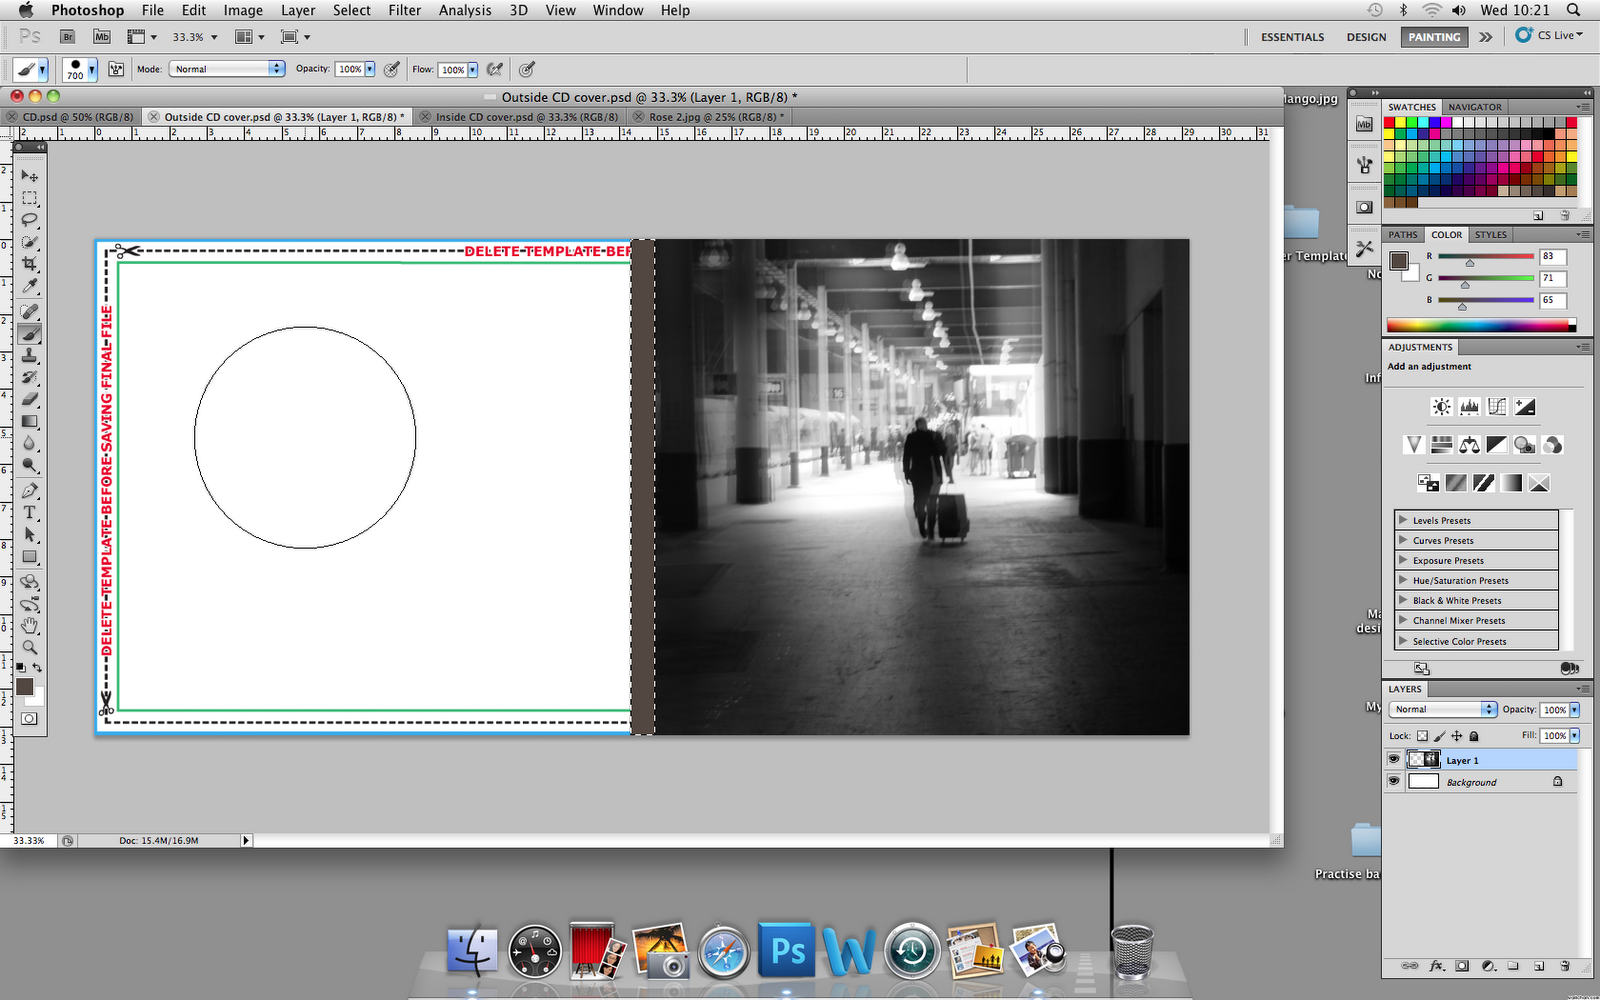Select the Eyedropper tool

pos(30,285)
